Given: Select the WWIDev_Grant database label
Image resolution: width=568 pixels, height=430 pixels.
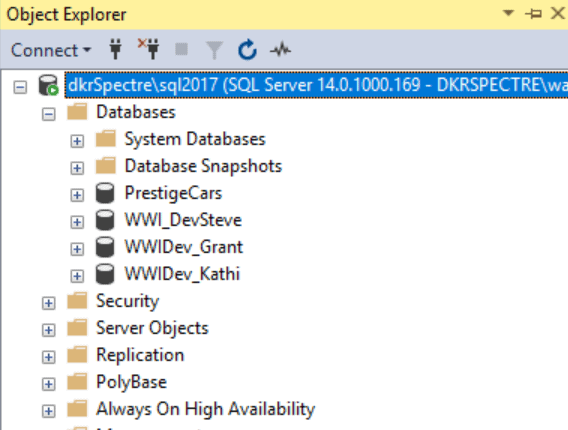Looking at the screenshot, I should (x=184, y=247).
